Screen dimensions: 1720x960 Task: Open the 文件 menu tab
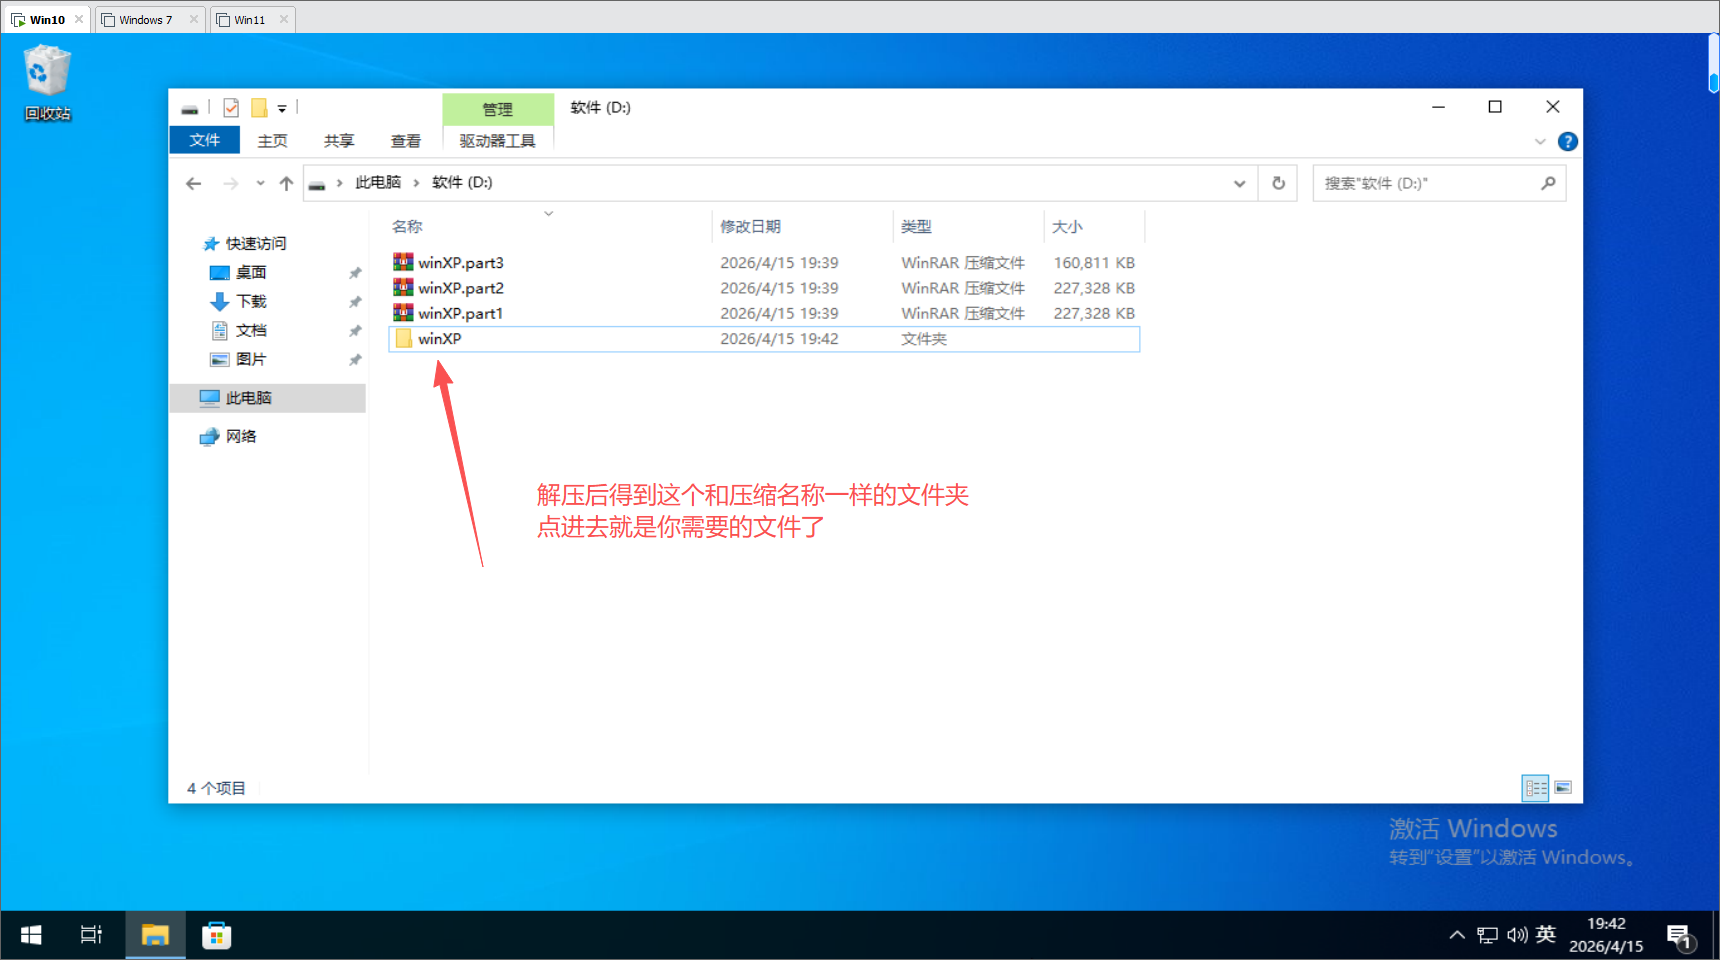(205, 140)
